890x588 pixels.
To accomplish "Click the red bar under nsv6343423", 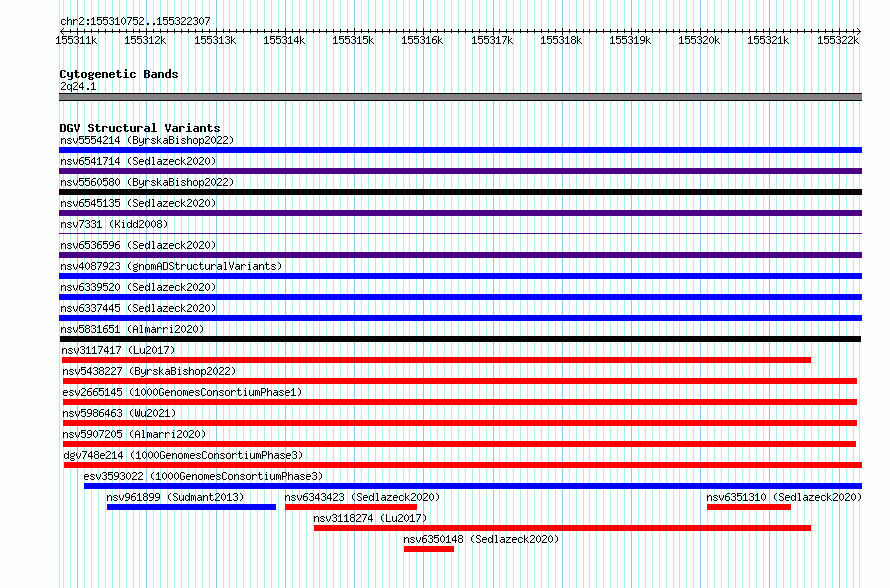I will [351, 507].
